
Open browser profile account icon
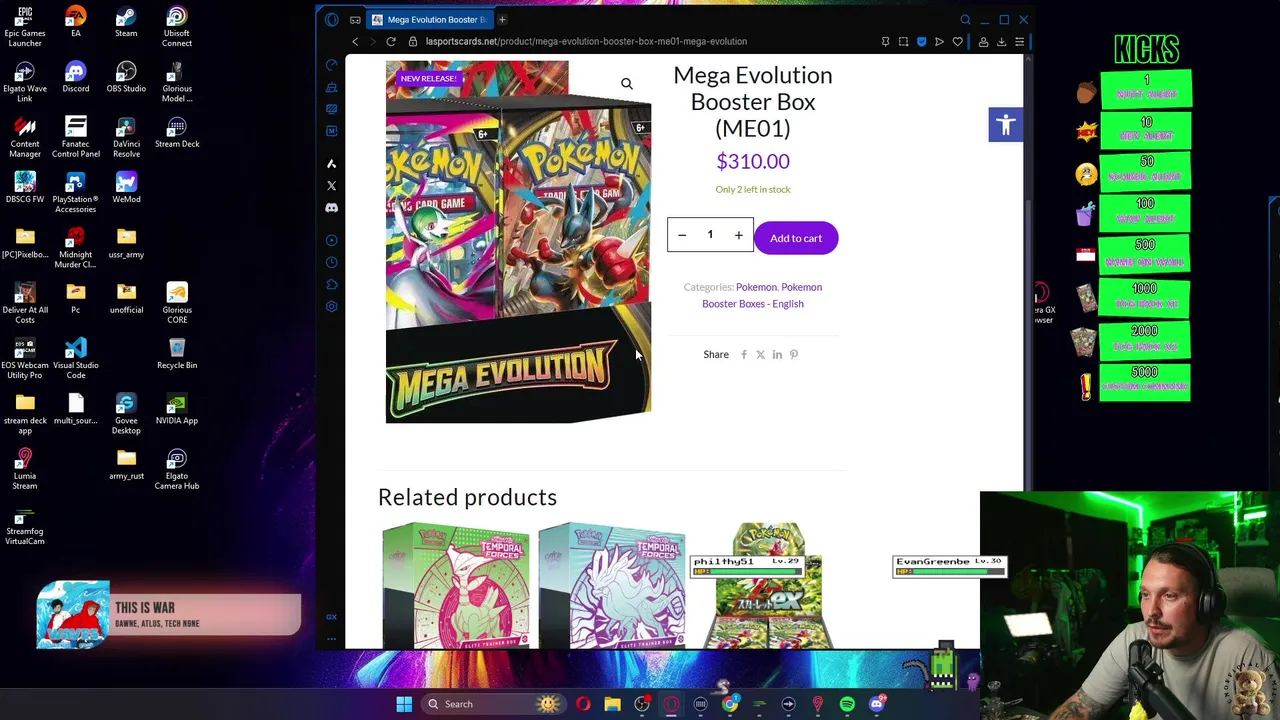(983, 41)
